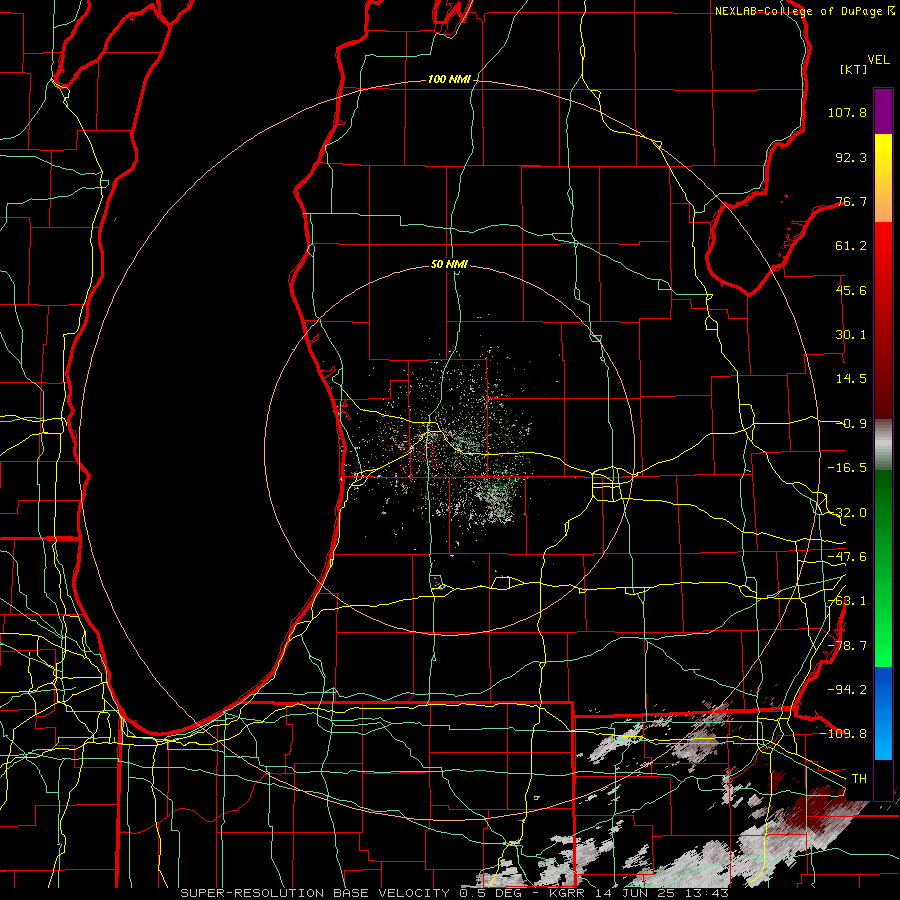Select the -16.5 scale value
Screen dimensions: 900x900
tap(847, 468)
